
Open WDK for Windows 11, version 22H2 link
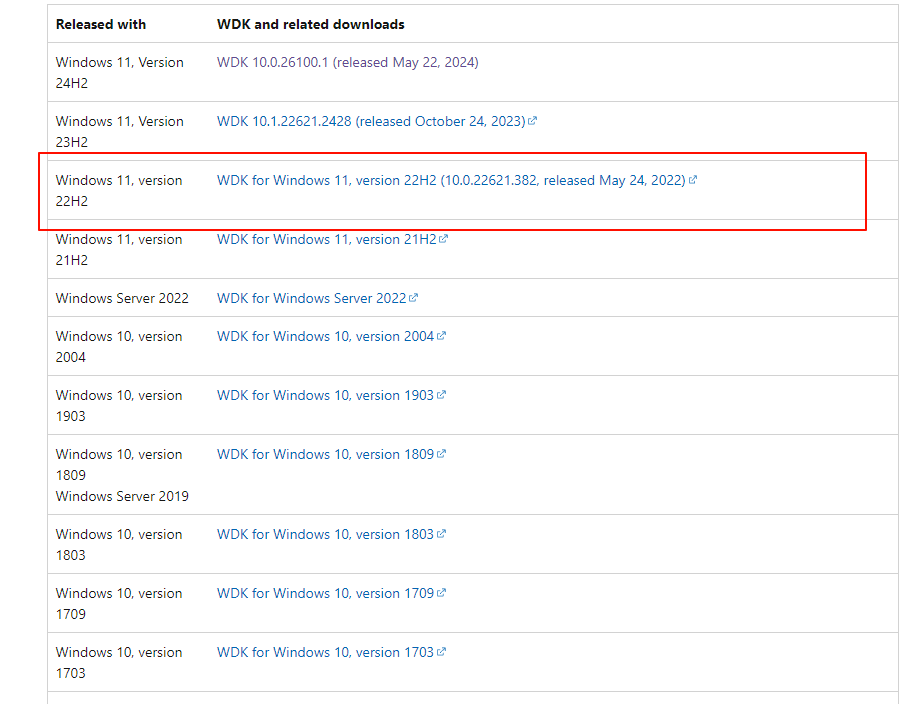451,180
